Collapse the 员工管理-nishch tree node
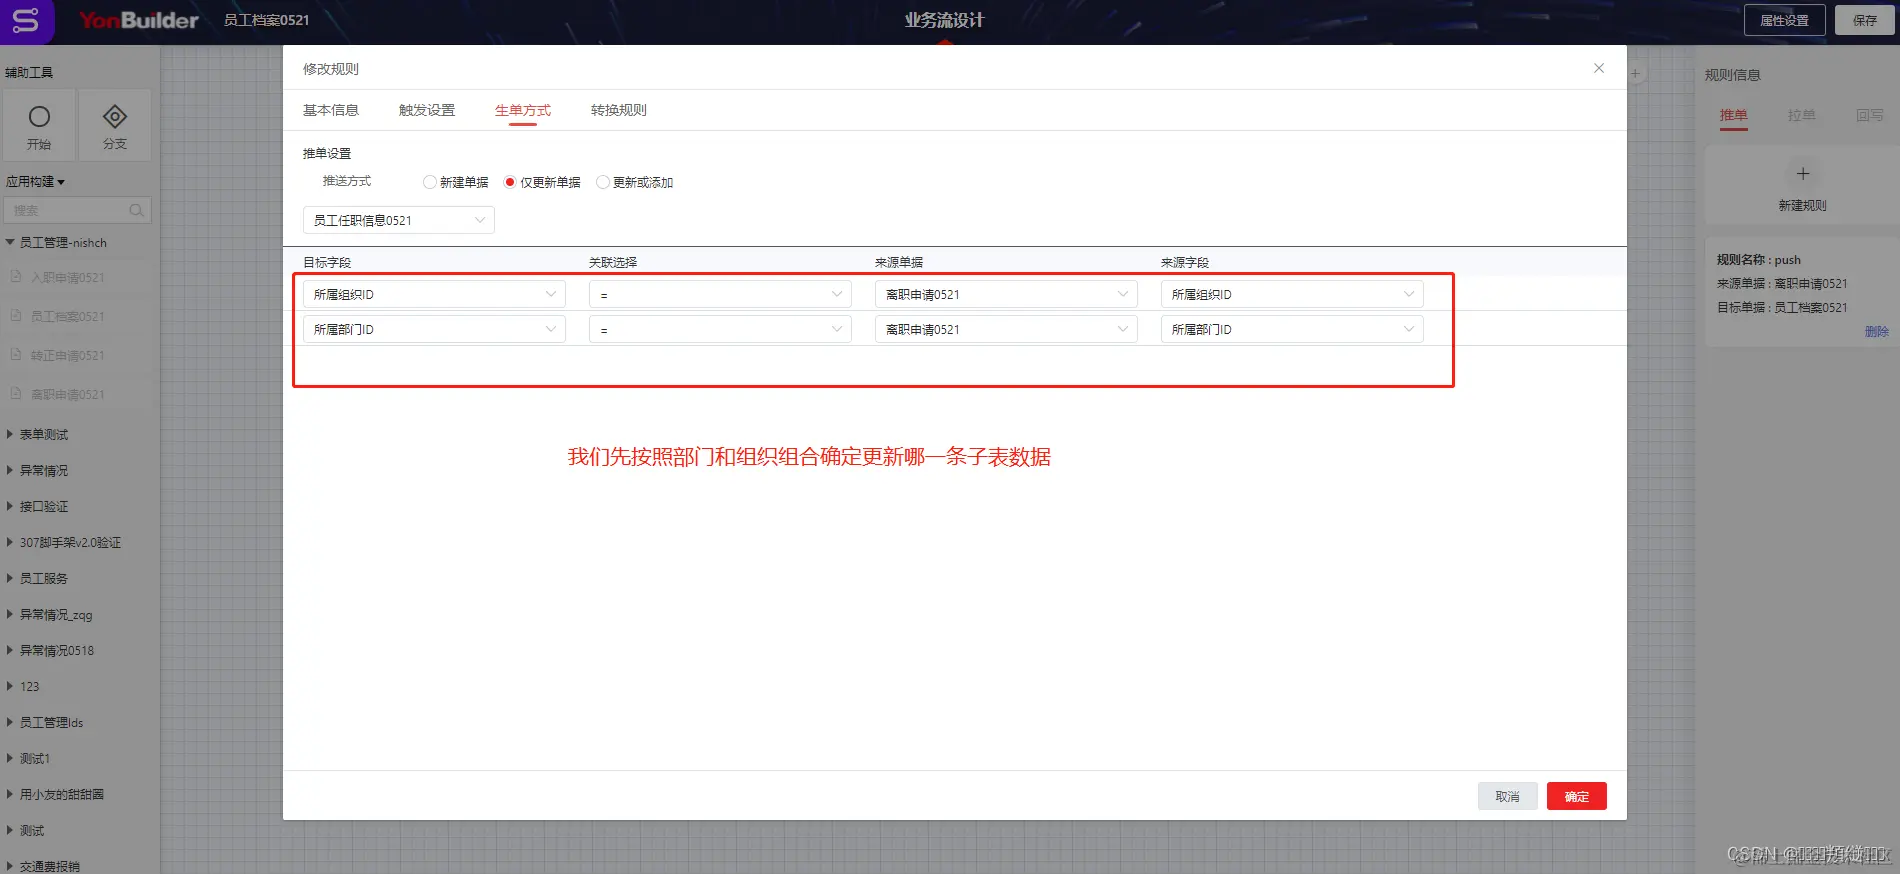 [x=10, y=242]
